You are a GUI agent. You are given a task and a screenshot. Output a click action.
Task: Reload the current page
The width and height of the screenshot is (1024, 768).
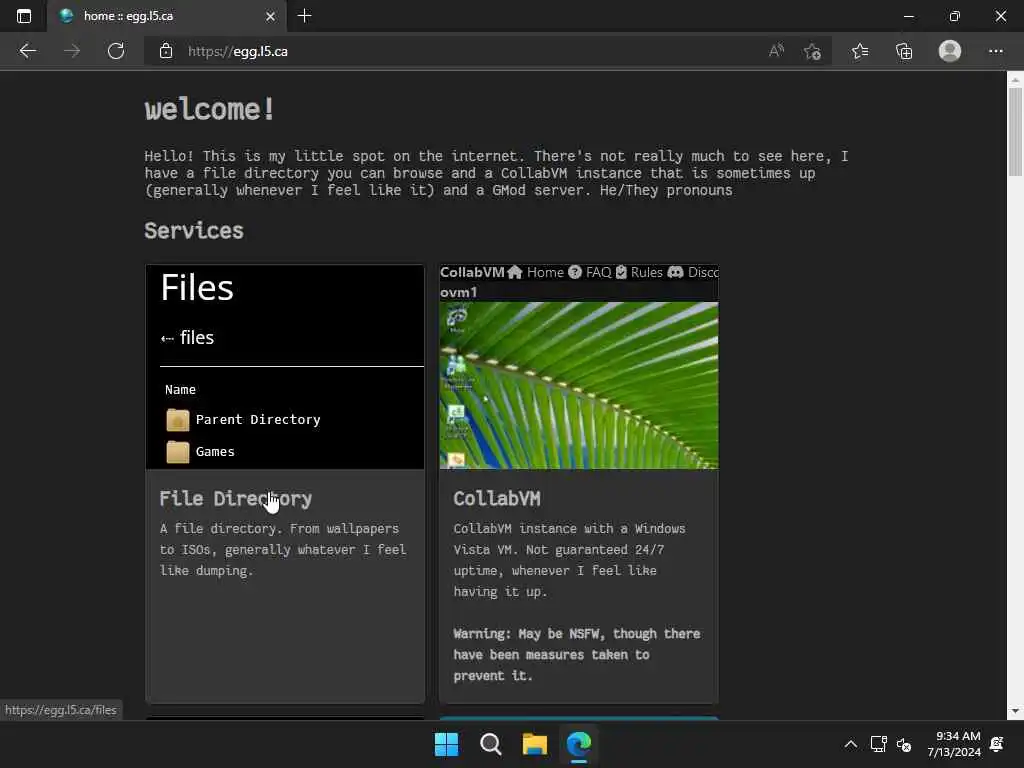click(116, 51)
